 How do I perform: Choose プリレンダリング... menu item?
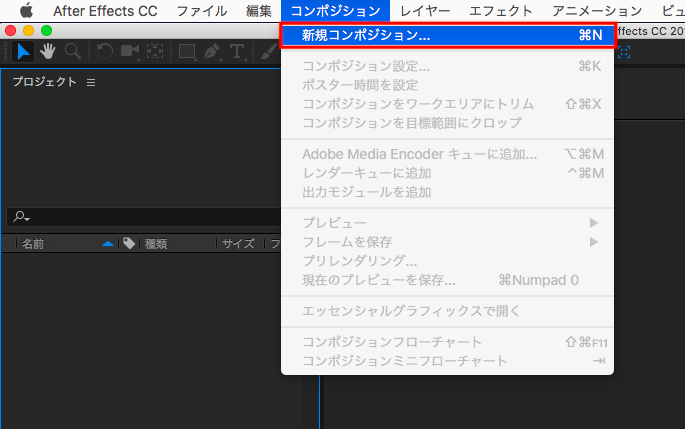[x=447, y=261]
